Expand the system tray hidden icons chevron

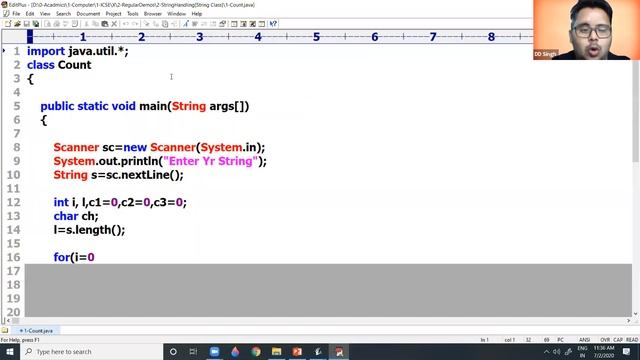click(546, 351)
